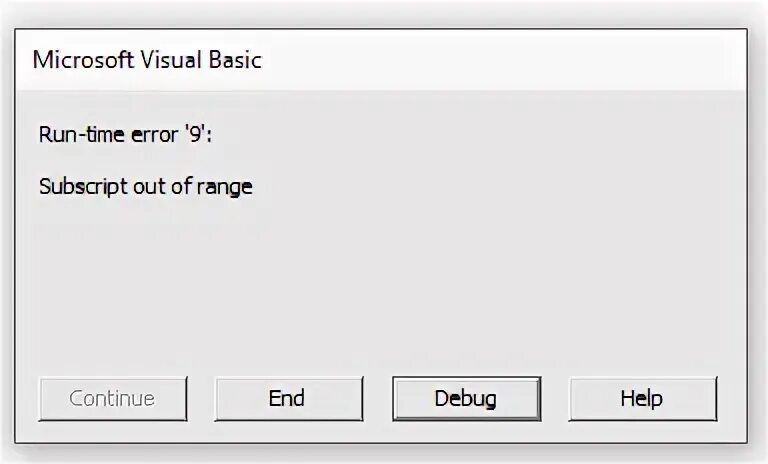Viewport: 768px width, 464px height.
Task: Choose Help to view error documentation
Action: 642,398
